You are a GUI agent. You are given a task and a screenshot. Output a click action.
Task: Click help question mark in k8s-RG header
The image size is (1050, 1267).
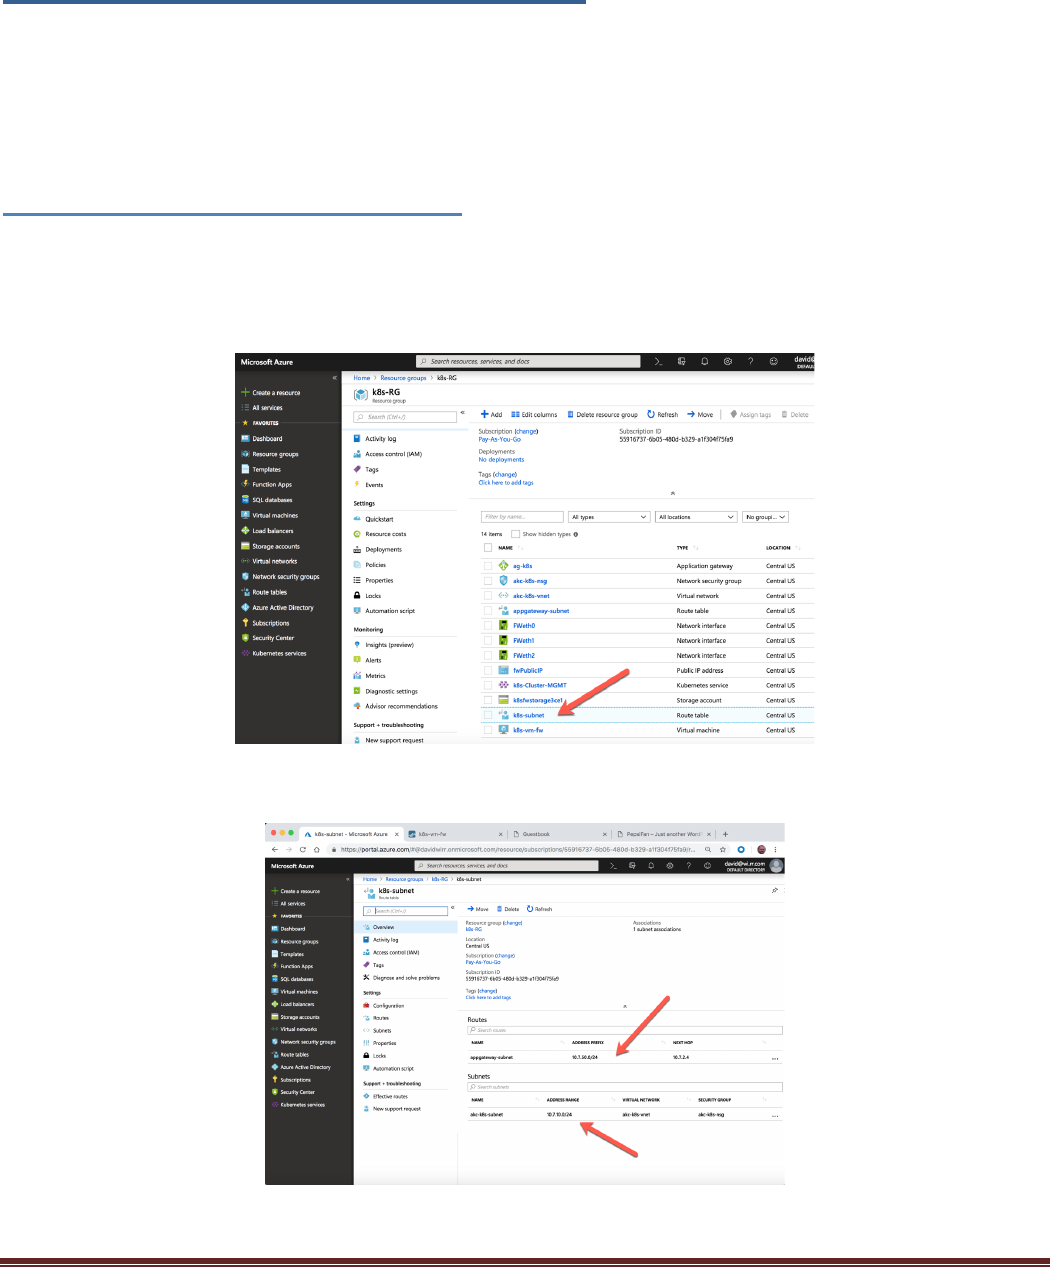coord(751,362)
